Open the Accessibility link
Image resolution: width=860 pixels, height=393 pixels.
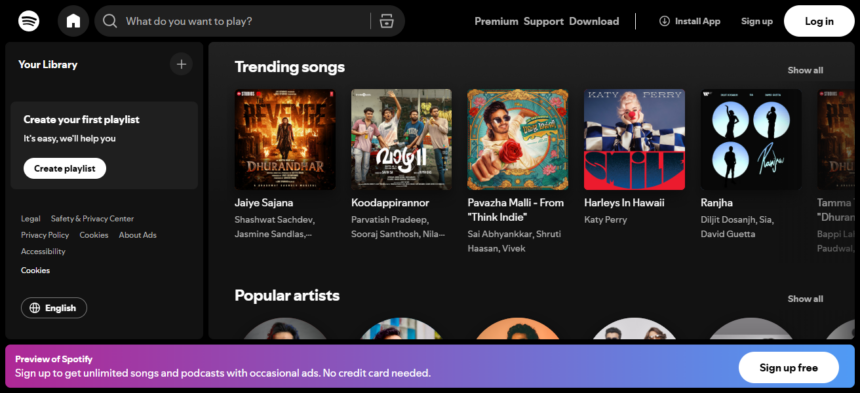tap(43, 252)
